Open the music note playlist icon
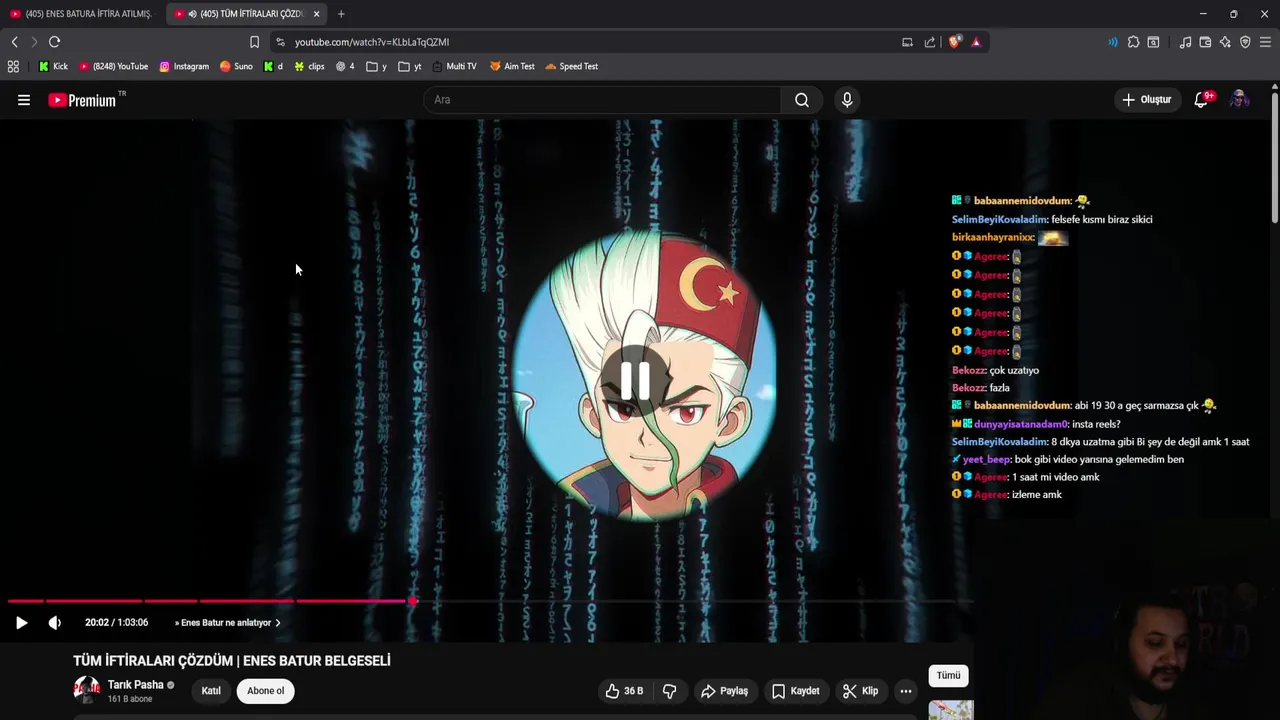This screenshot has height=720, width=1280. [1185, 42]
